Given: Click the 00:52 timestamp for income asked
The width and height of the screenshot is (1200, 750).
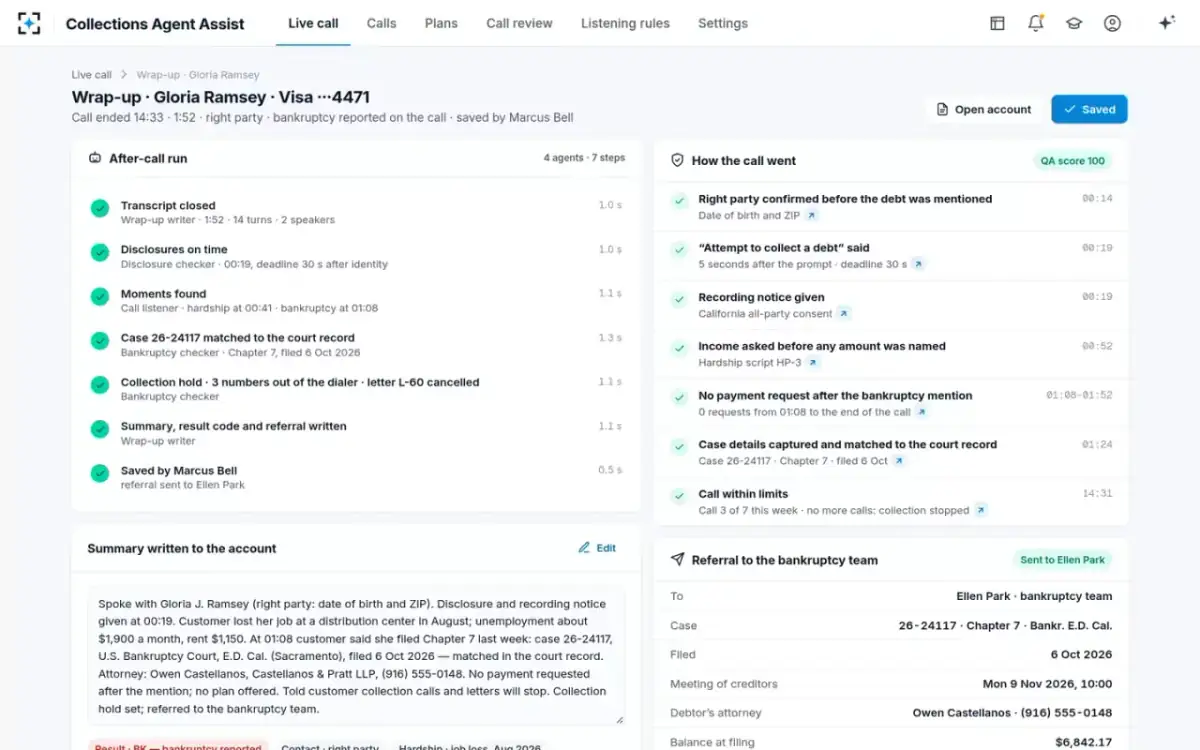Looking at the screenshot, I should (x=1097, y=346).
